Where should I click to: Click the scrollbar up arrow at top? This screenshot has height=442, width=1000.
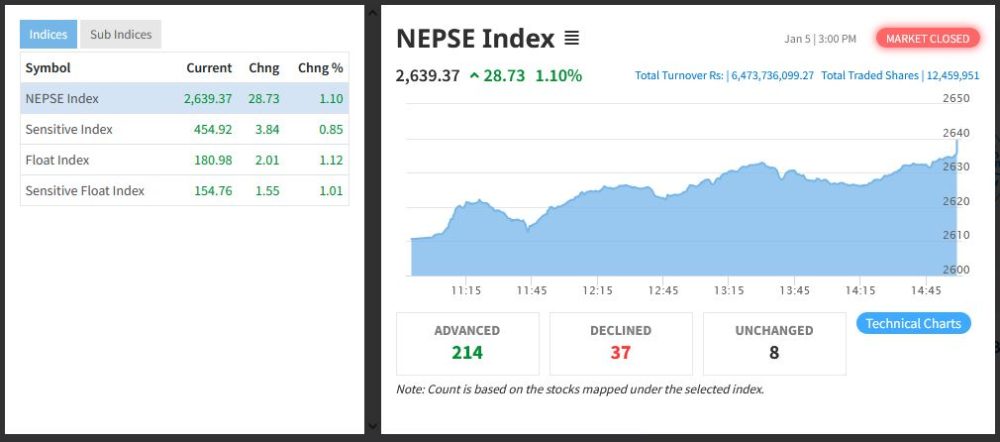[373, 13]
